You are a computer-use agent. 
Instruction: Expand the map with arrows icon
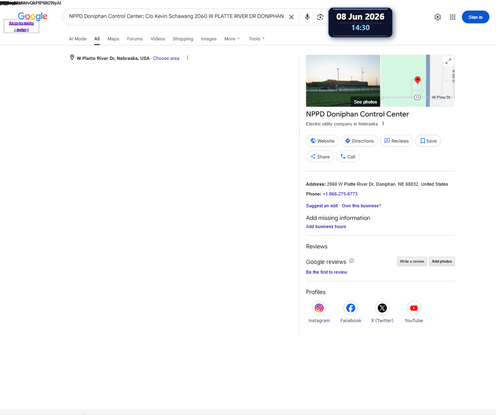pyautogui.click(x=448, y=61)
